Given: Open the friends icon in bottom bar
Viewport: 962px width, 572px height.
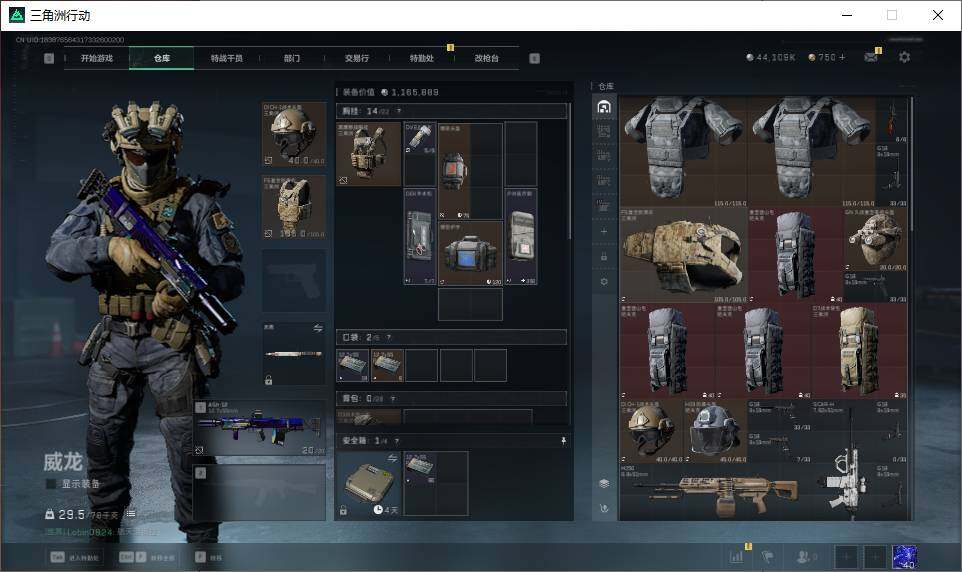Looking at the screenshot, I should point(806,557).
